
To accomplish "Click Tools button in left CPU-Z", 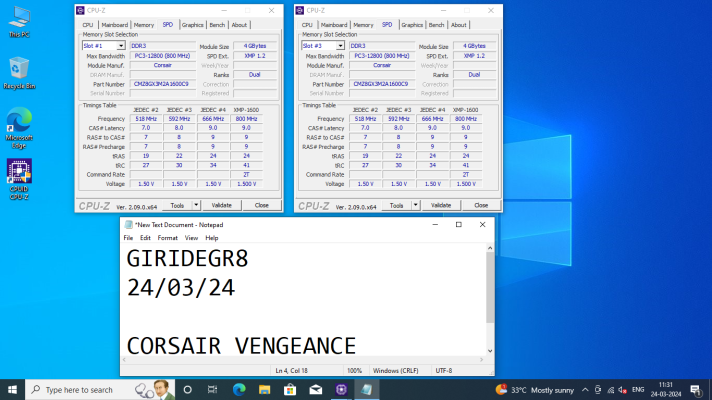I will pos(177,205).
